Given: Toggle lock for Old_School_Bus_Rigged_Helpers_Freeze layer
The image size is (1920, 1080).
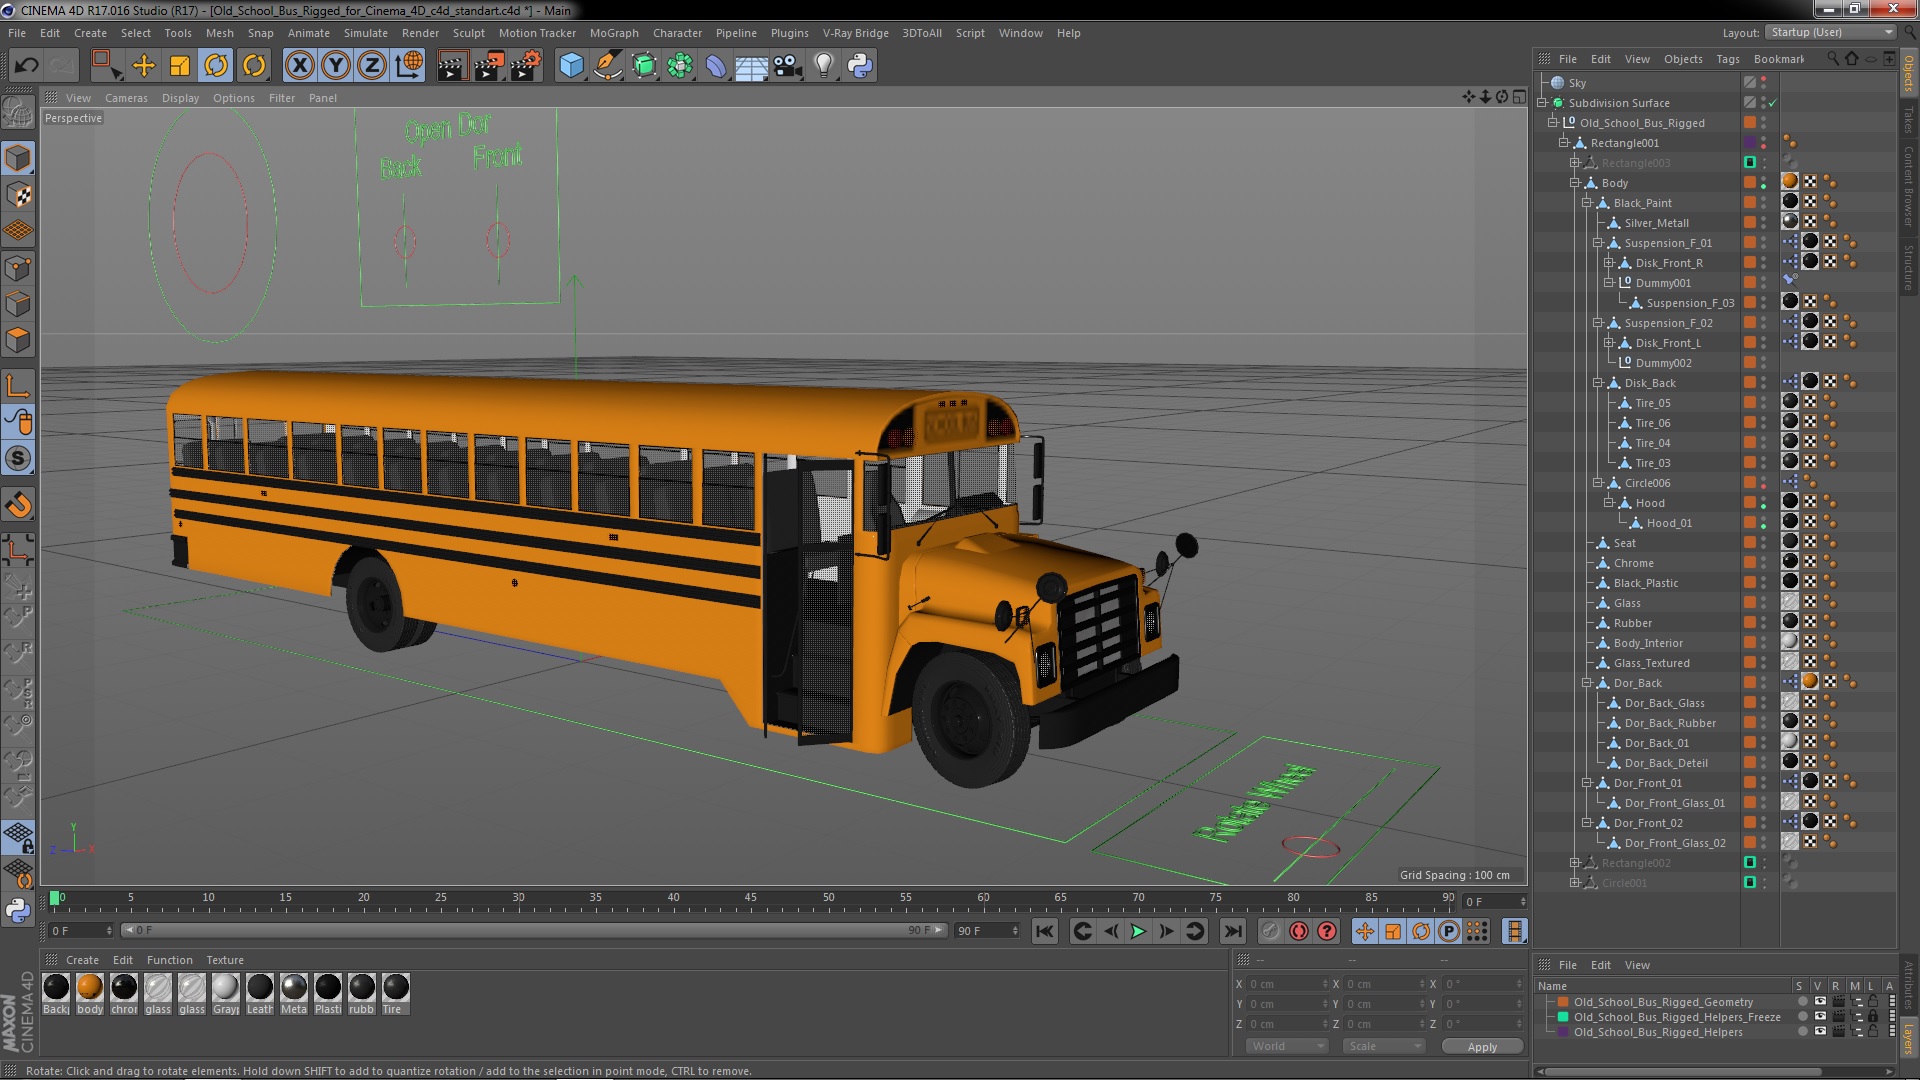Looking at the screenshot, I should [x=1873, y=1017].
